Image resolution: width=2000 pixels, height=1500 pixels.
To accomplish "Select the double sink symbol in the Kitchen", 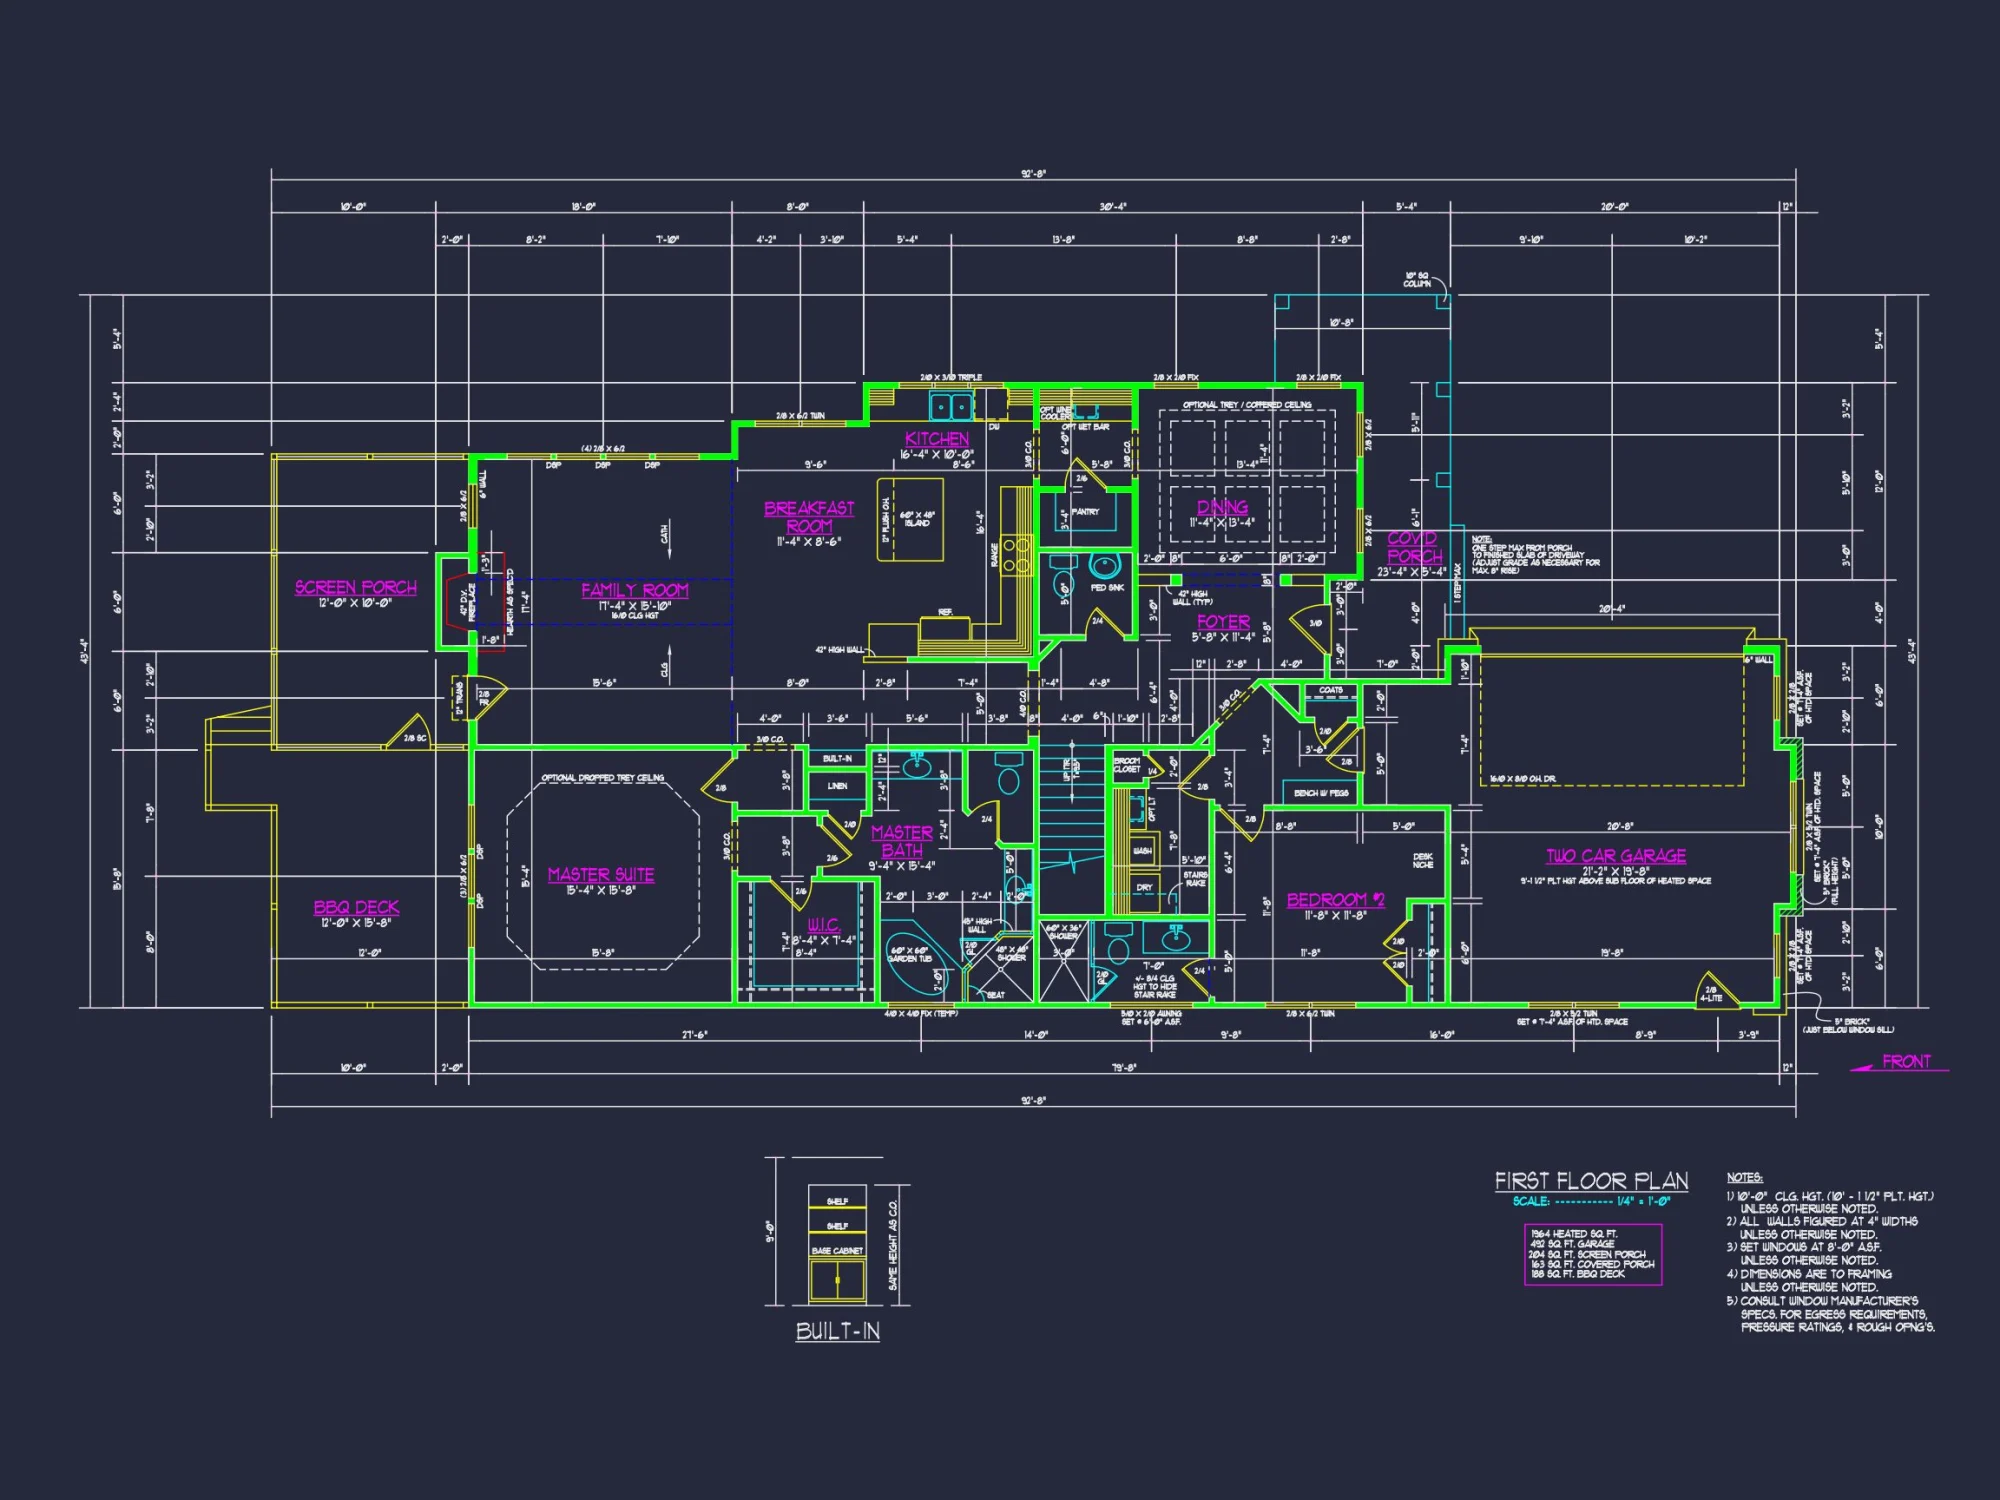I will pos(950,407).
